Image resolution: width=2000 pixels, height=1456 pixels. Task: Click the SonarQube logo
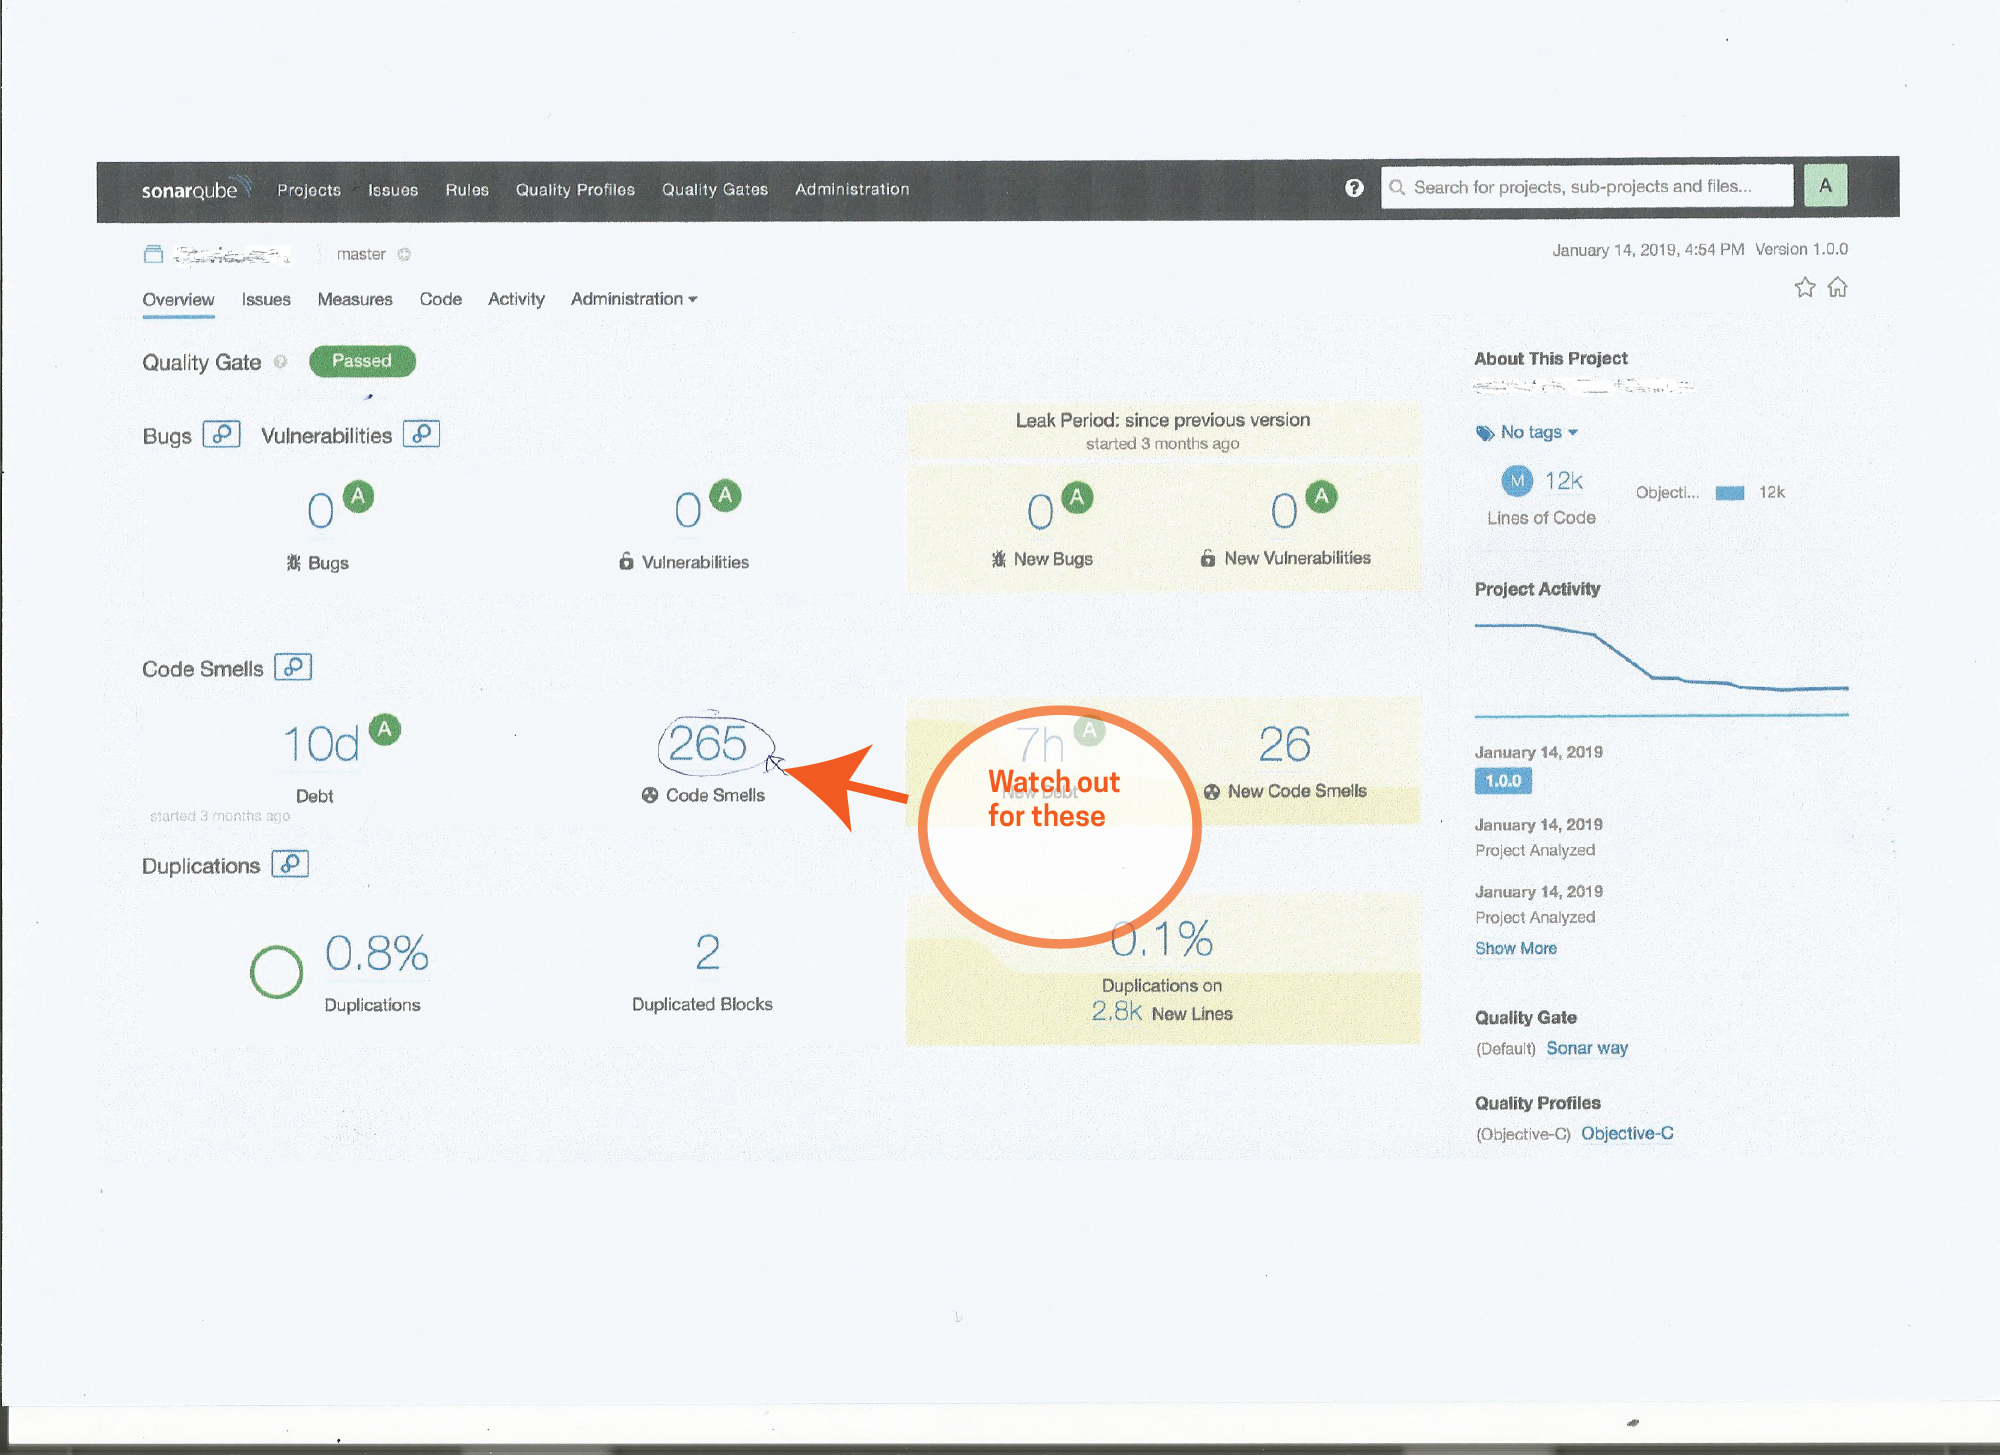[195, 189]
